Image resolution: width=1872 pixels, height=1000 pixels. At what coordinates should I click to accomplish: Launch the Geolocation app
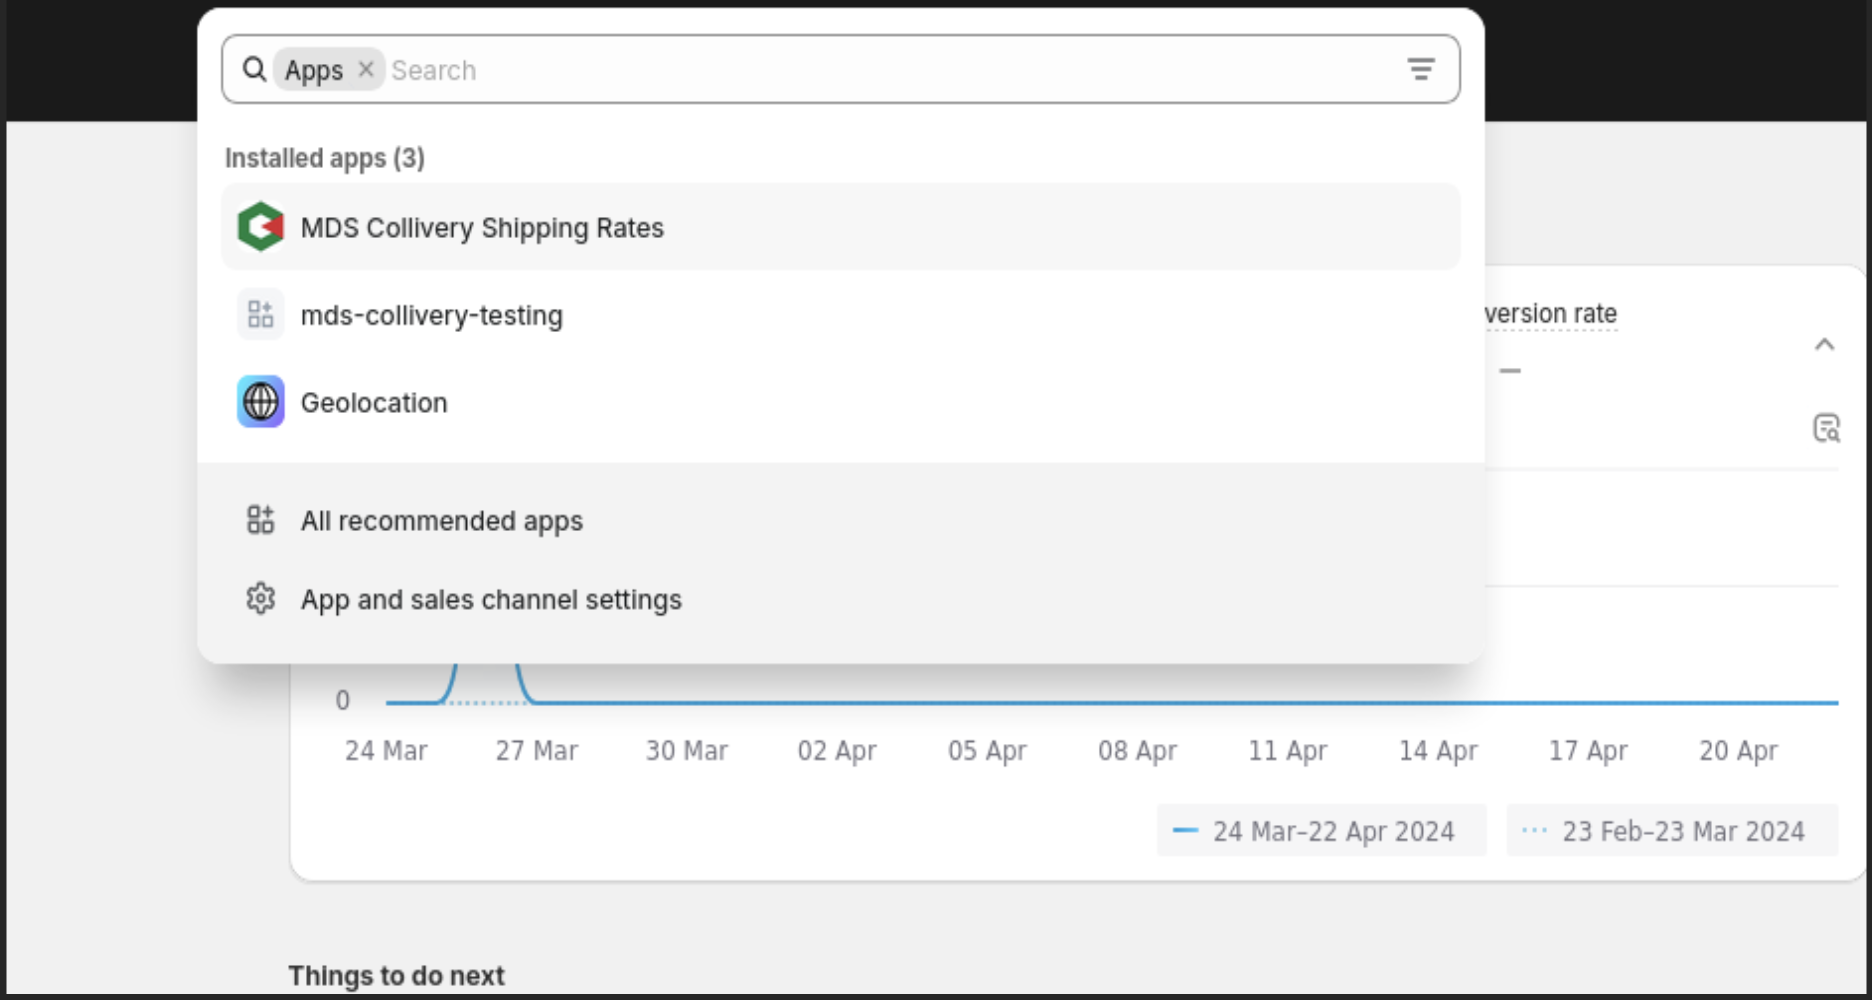(x=374, y=403)
